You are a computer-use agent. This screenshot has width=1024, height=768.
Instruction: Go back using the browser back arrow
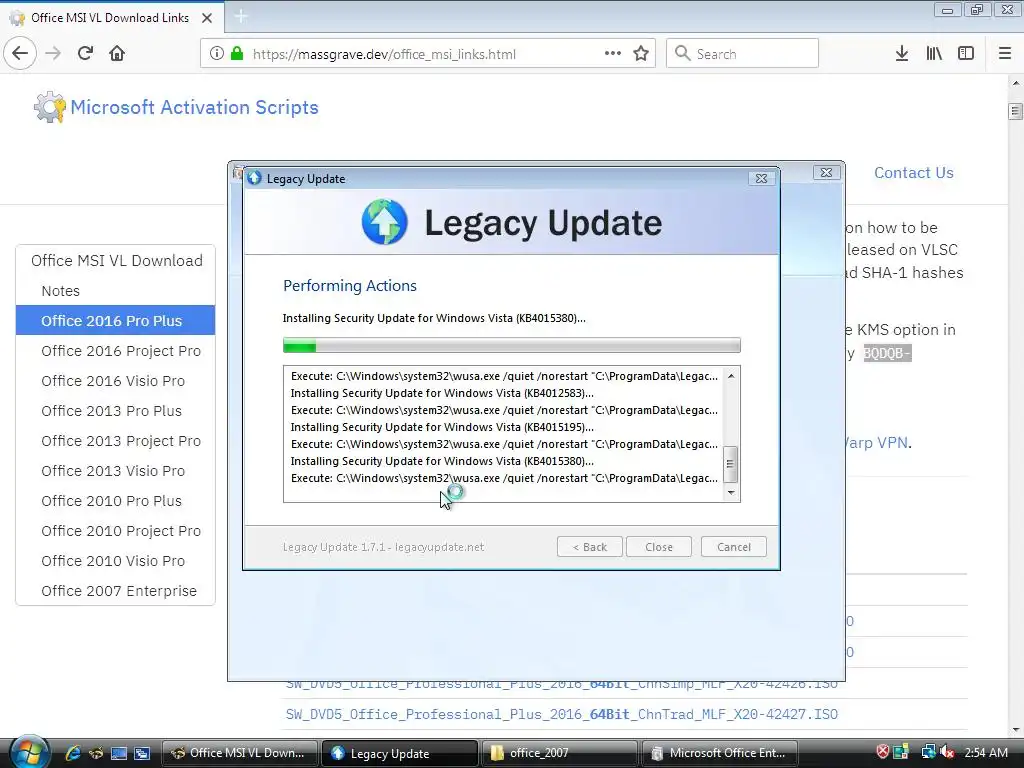pos(20,53)
